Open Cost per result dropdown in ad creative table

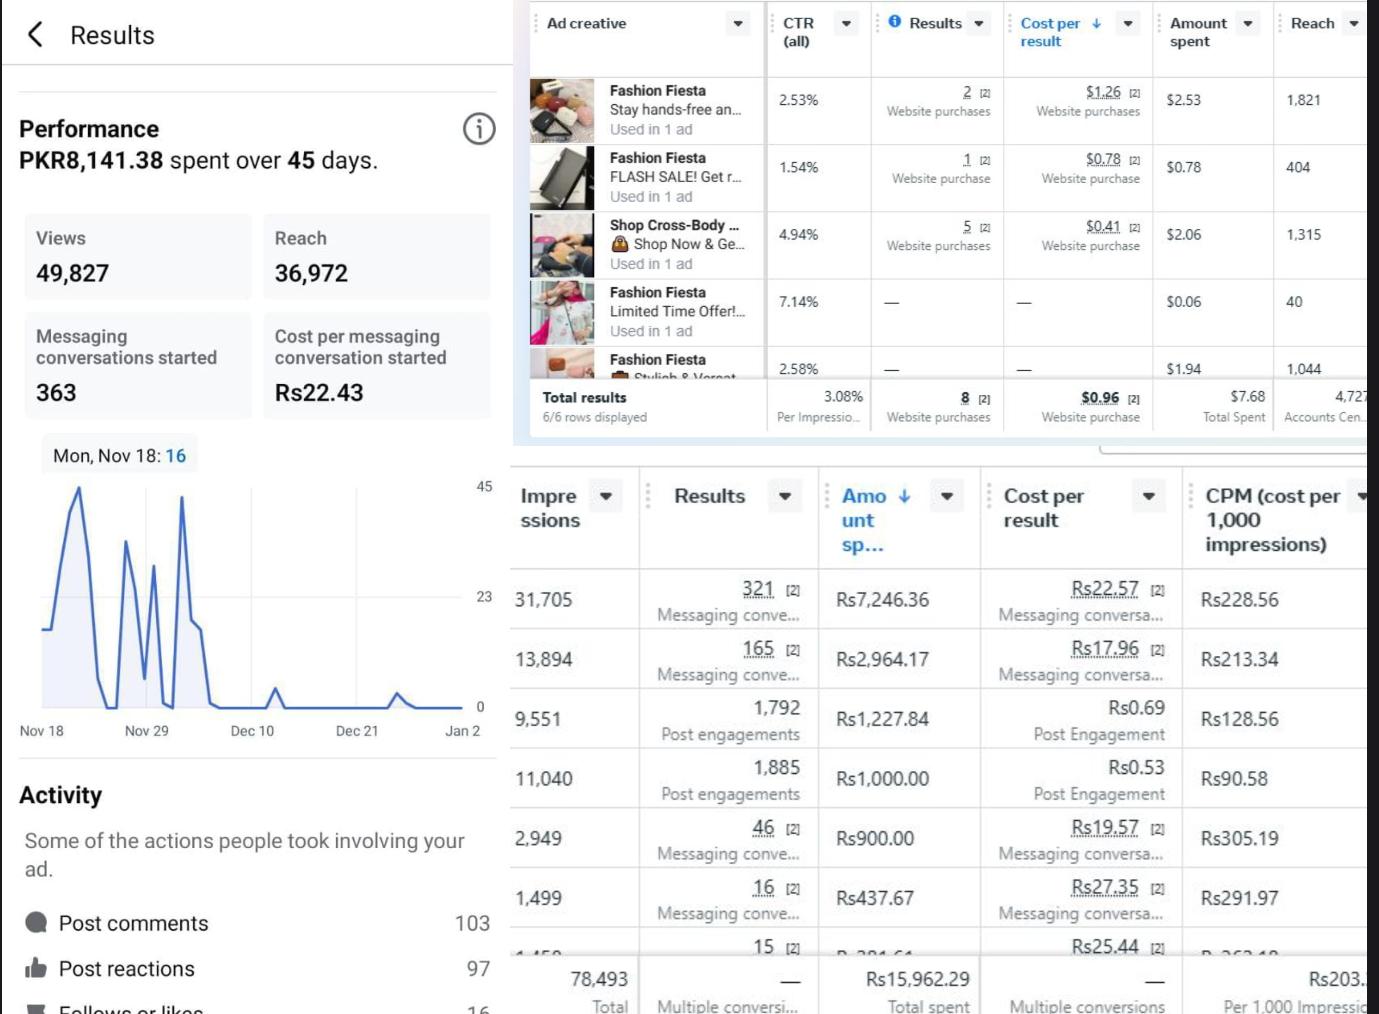pyautogui.click(x=1128, y=24)
